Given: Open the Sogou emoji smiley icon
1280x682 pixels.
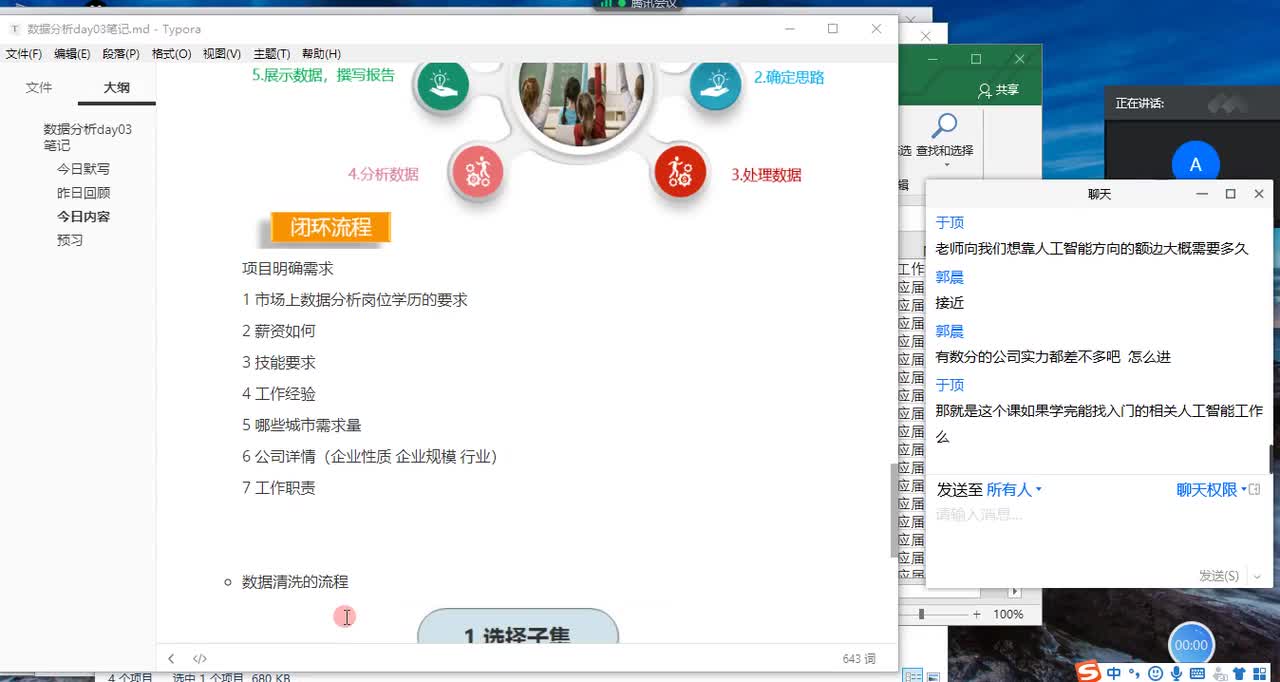Looking at the screenshot, I should pyautogui.click(x=1157, y=674).
